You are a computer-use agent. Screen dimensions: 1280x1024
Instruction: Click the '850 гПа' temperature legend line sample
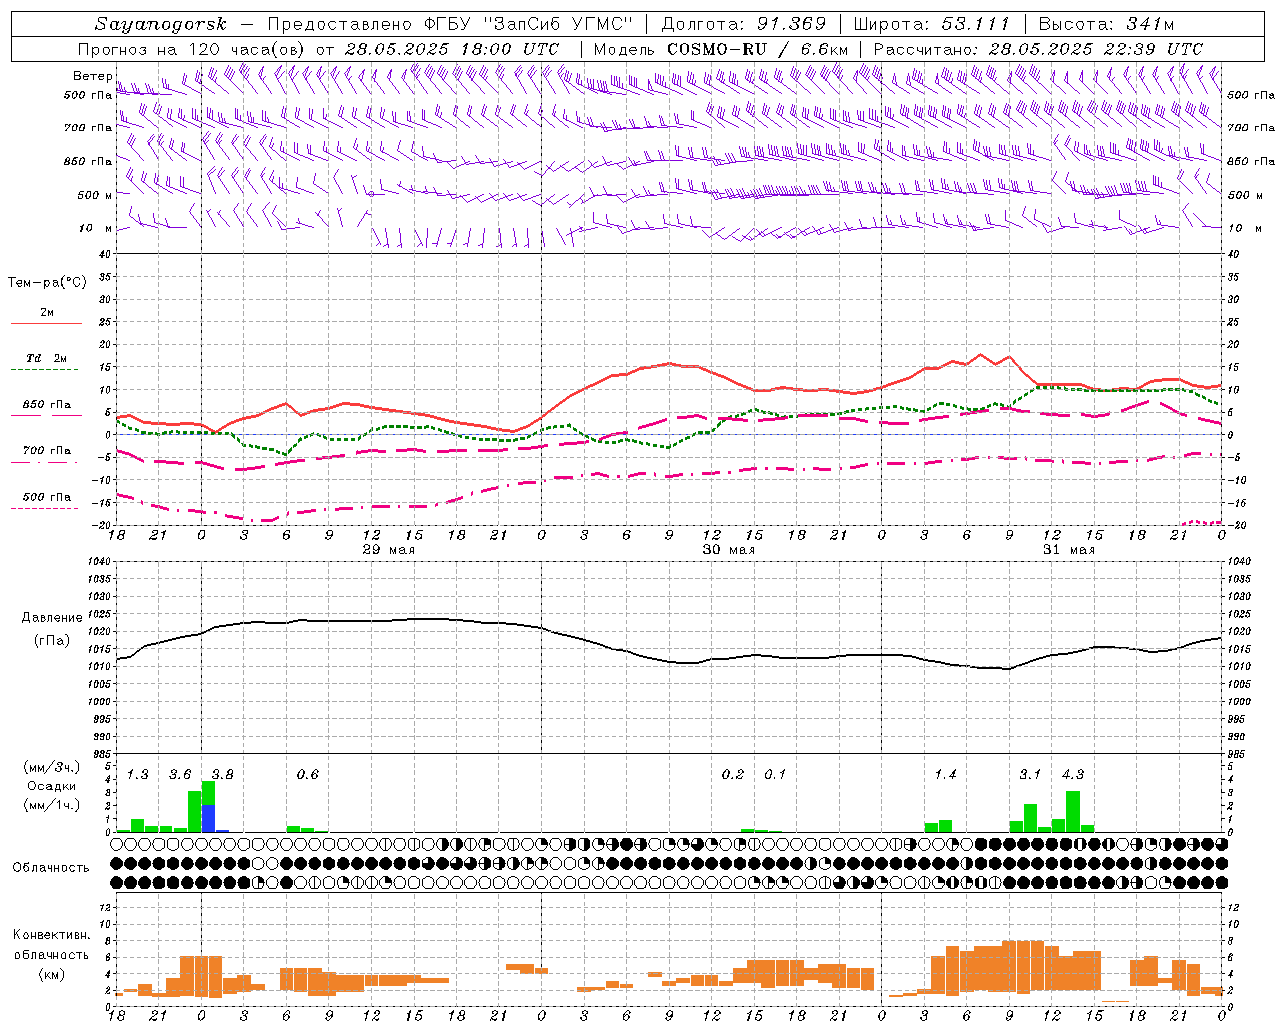click(x=44, y=415)
